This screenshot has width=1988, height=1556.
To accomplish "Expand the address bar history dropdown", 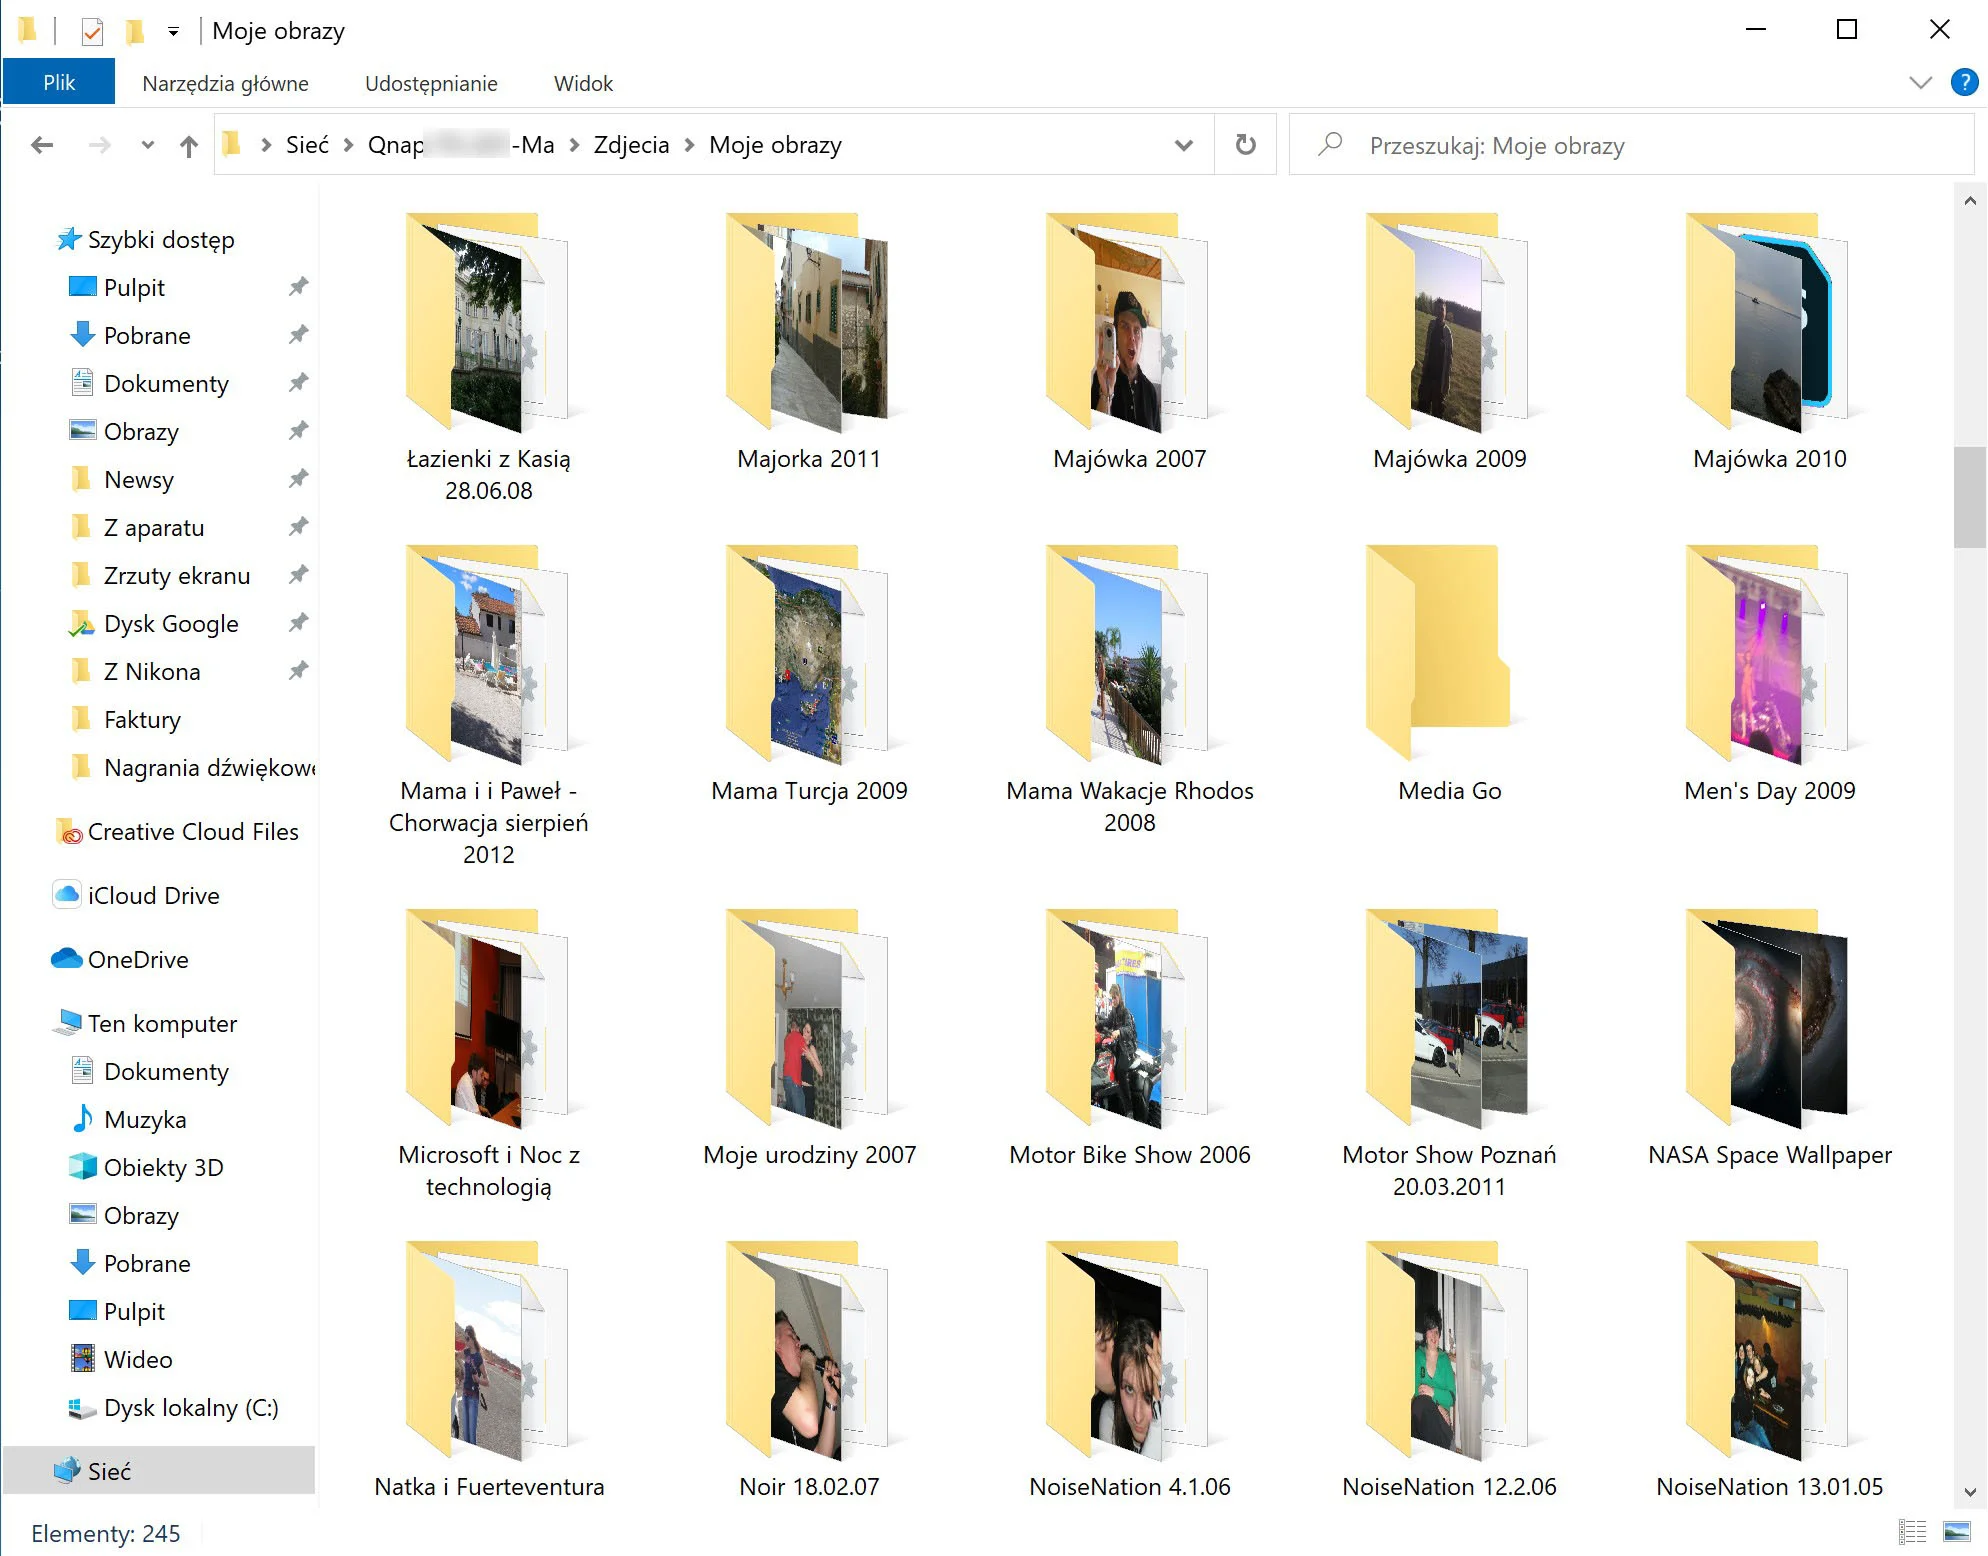I will (x=1184, y=145).
